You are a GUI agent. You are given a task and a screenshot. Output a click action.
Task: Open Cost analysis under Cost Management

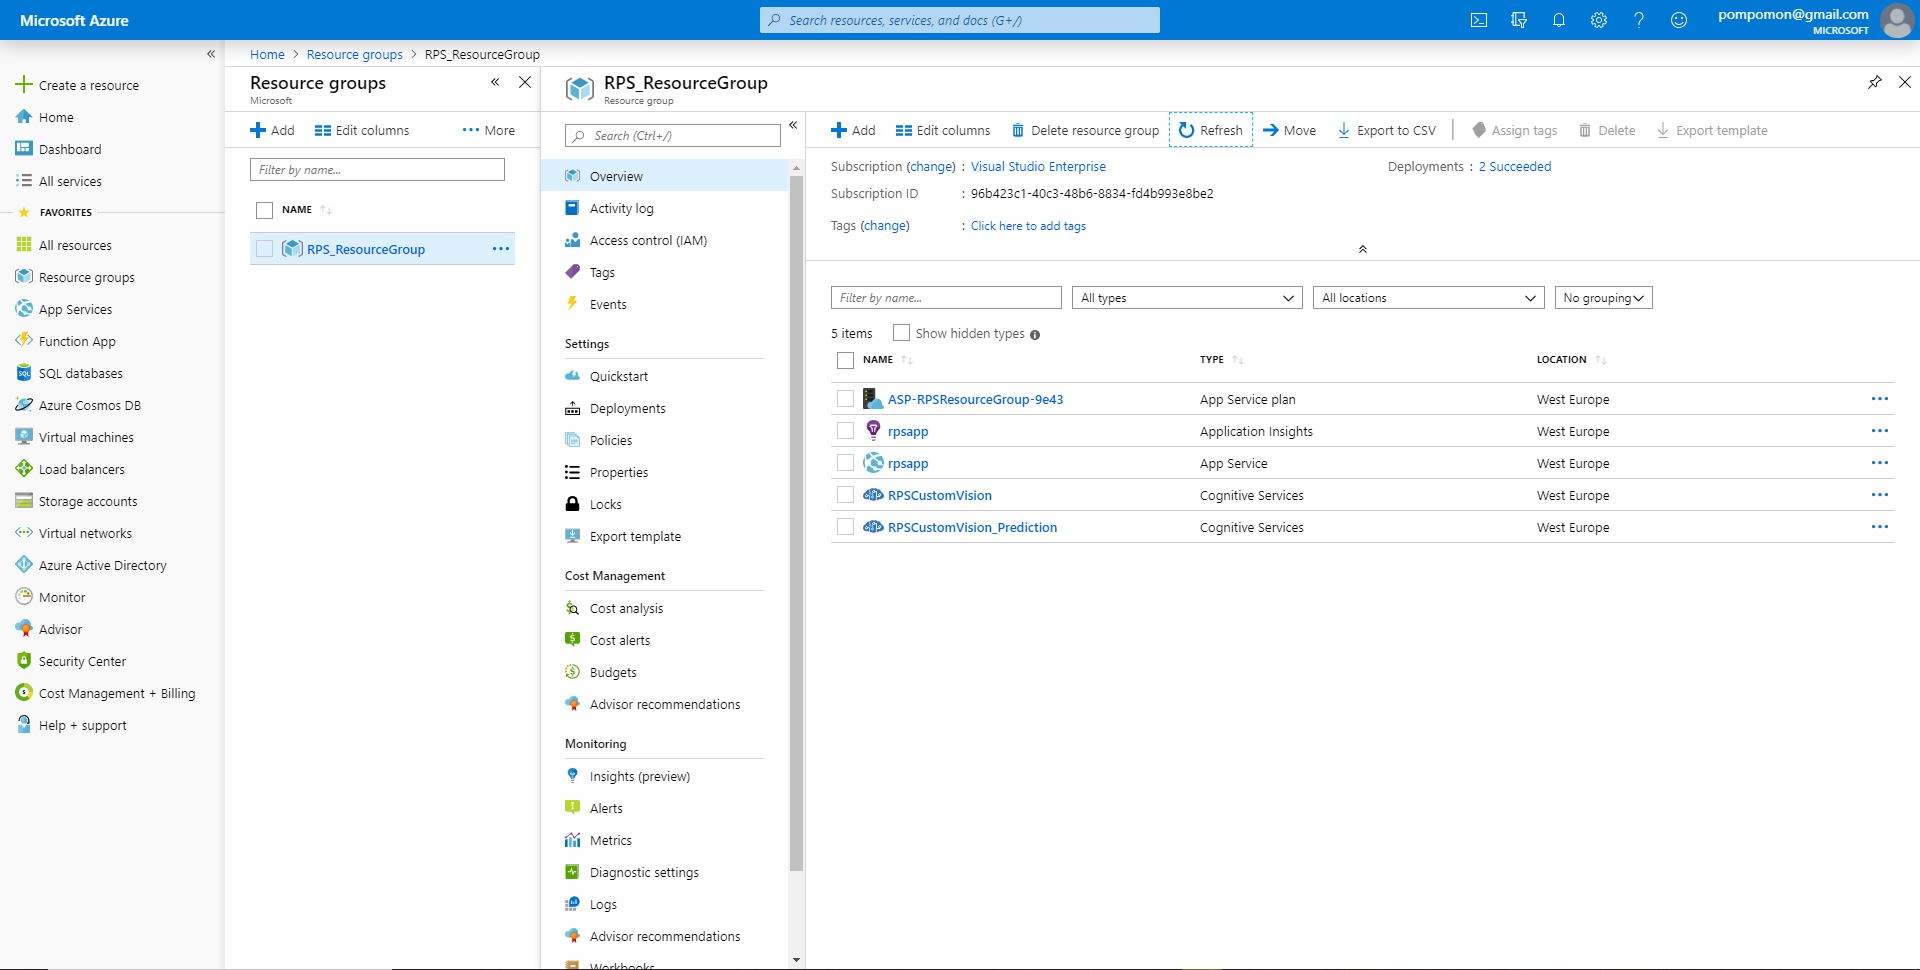tap(626, 608)
